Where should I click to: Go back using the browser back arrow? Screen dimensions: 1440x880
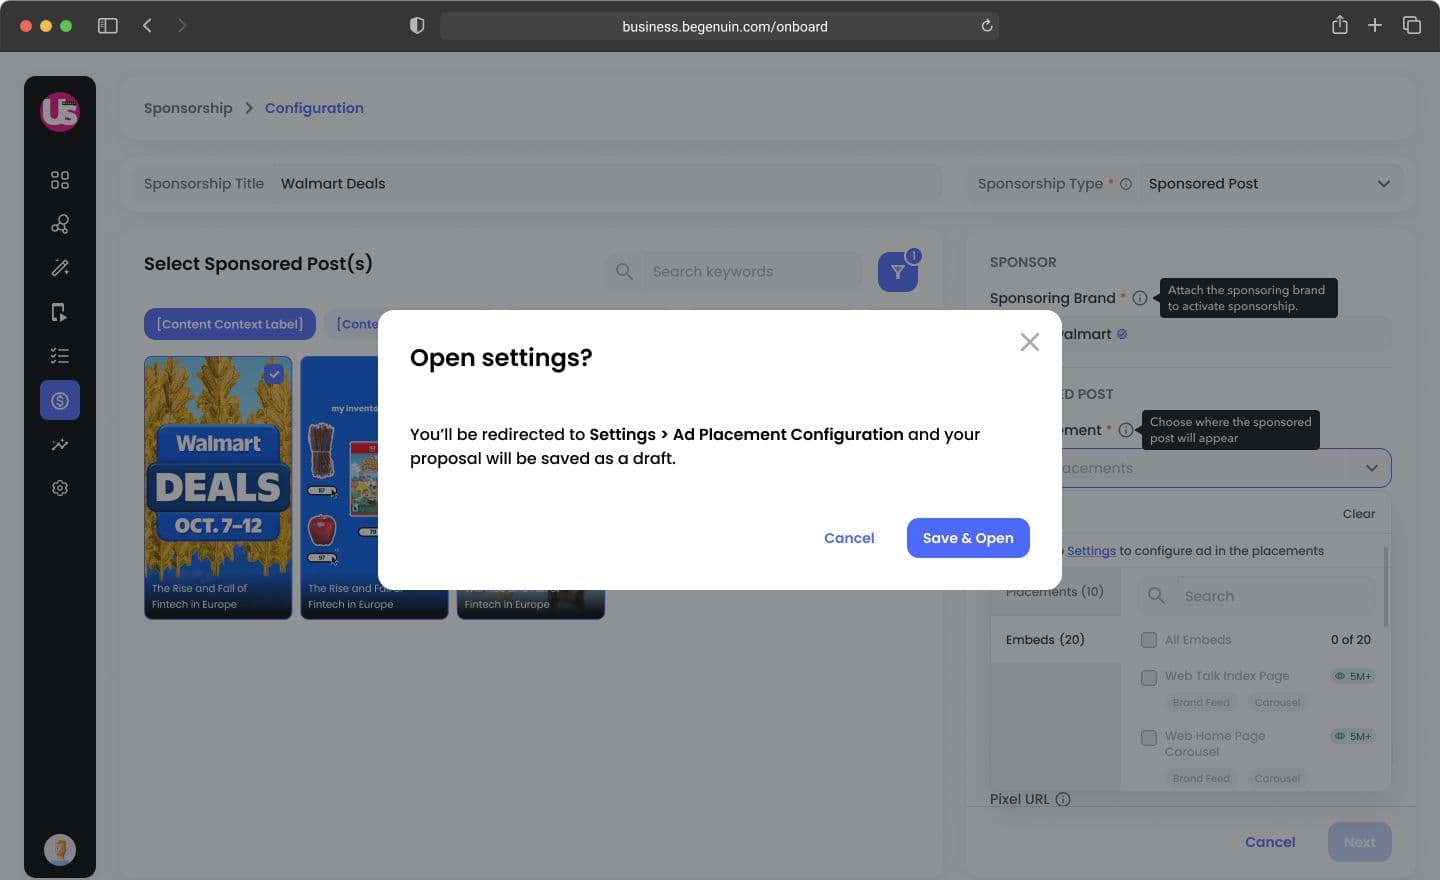point(148,26)
